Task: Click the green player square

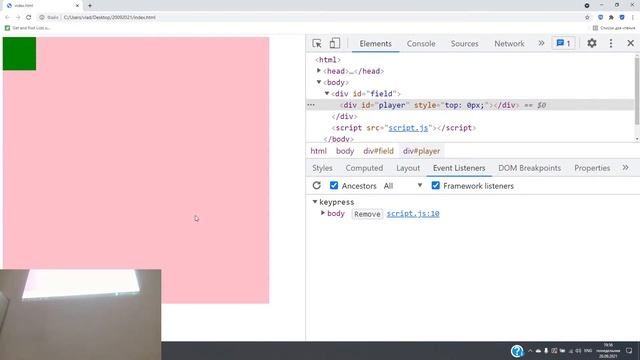Action: pyautogui.click(x=19, y=53)
